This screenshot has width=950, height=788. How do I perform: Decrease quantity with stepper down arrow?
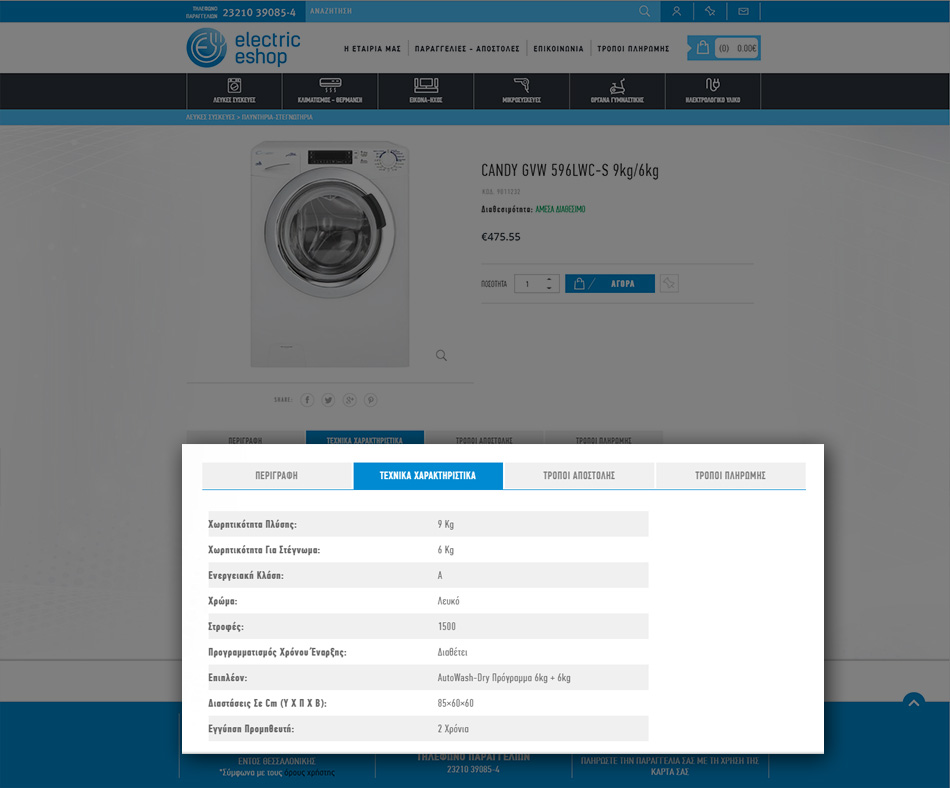coord(549,288)
